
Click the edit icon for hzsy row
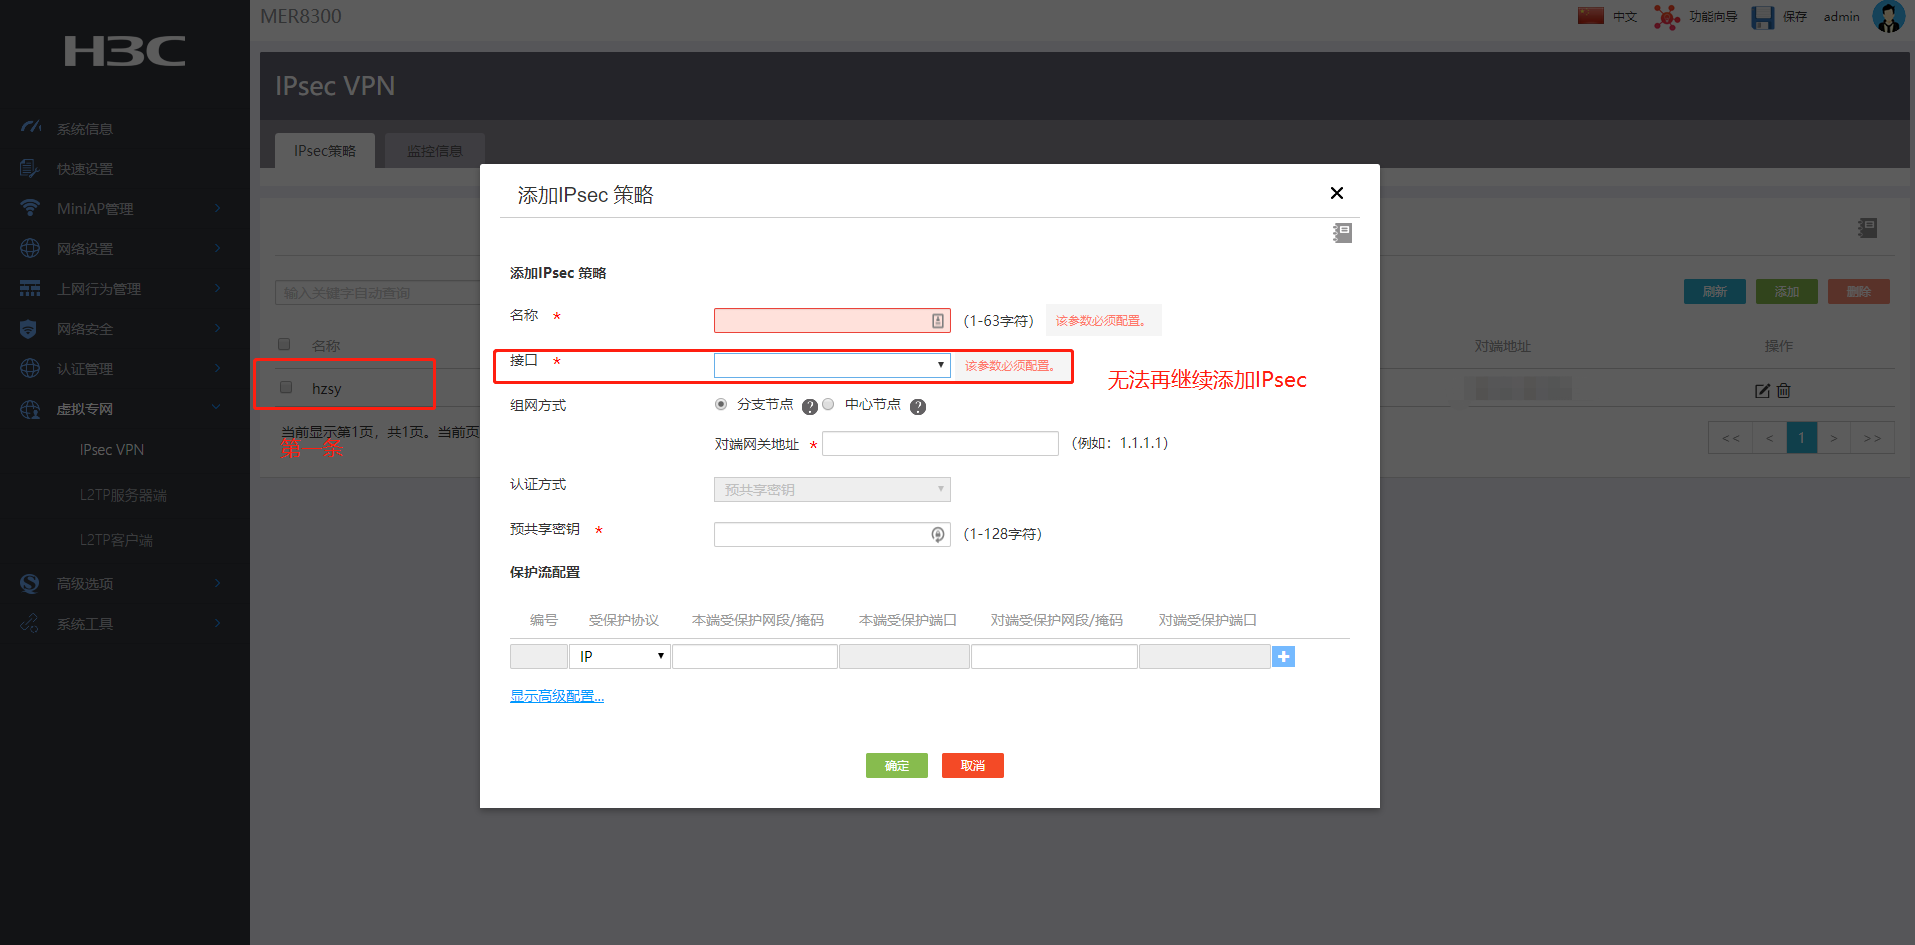point(1763,391)
